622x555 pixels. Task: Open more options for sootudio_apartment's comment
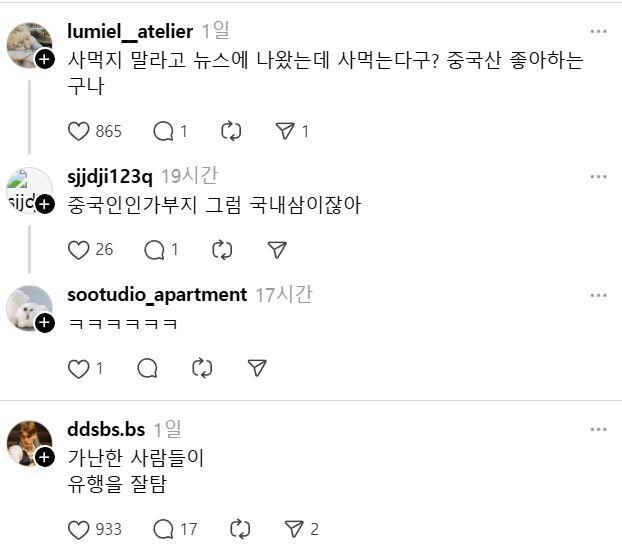[598, 295]
